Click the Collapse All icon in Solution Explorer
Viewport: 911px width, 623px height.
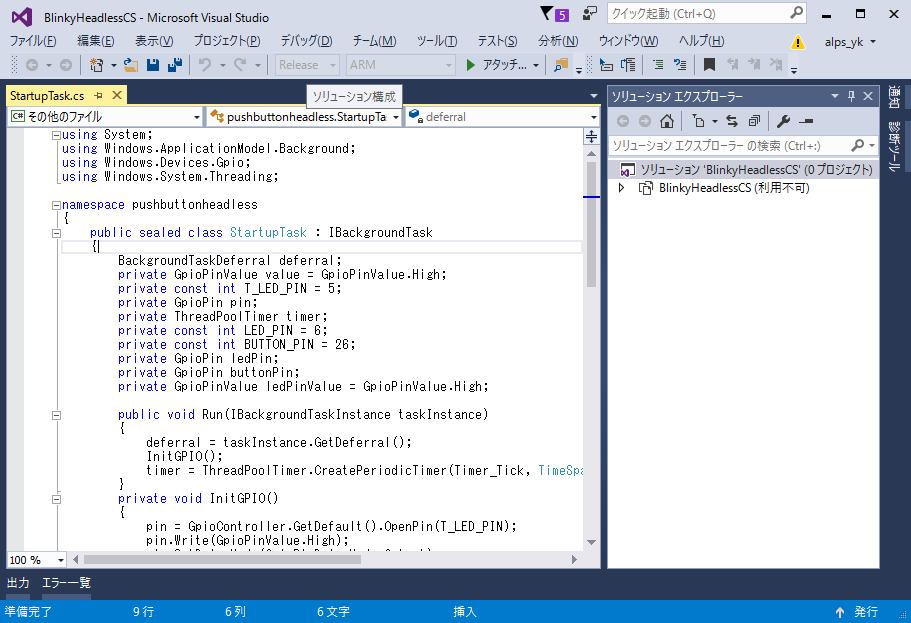[x=754, y=121]
